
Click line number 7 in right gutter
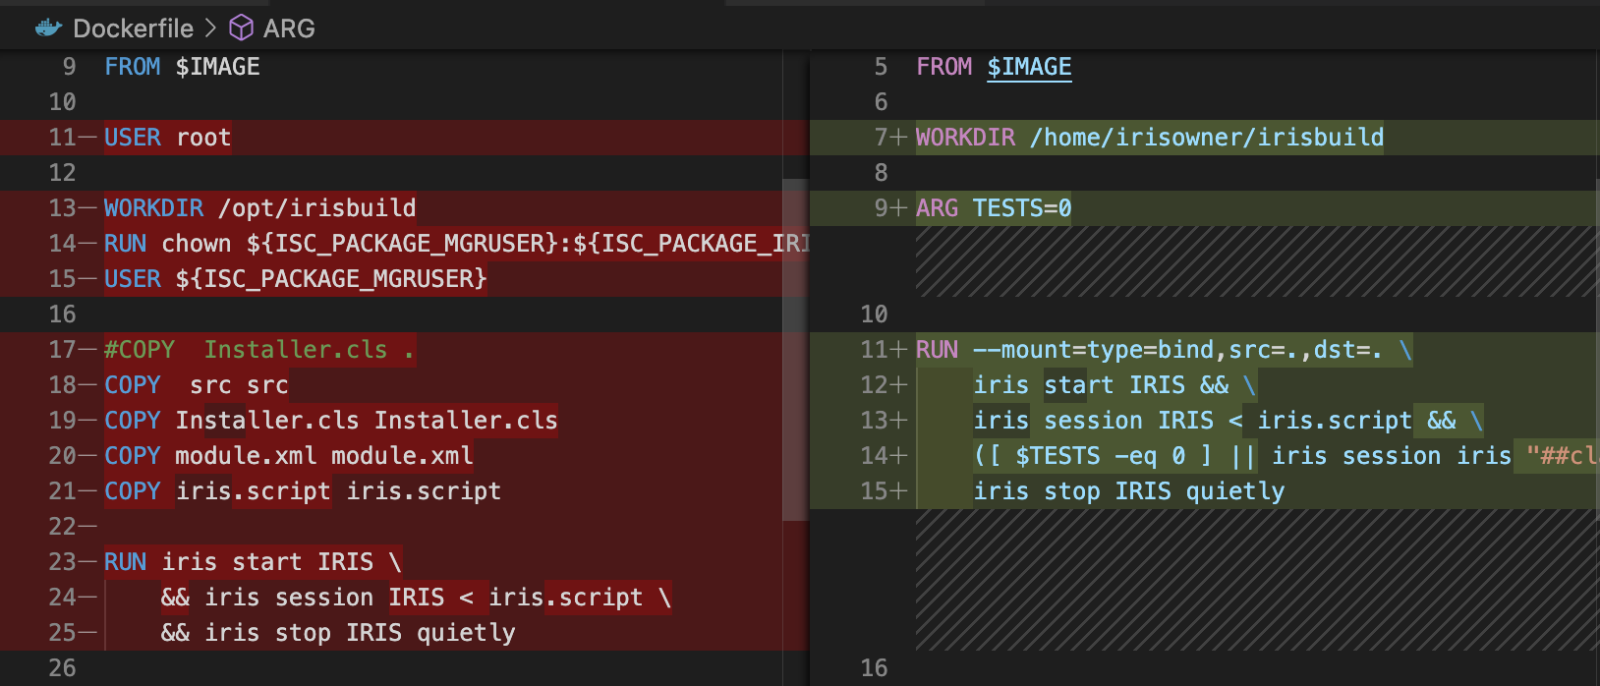click(880, 138)
